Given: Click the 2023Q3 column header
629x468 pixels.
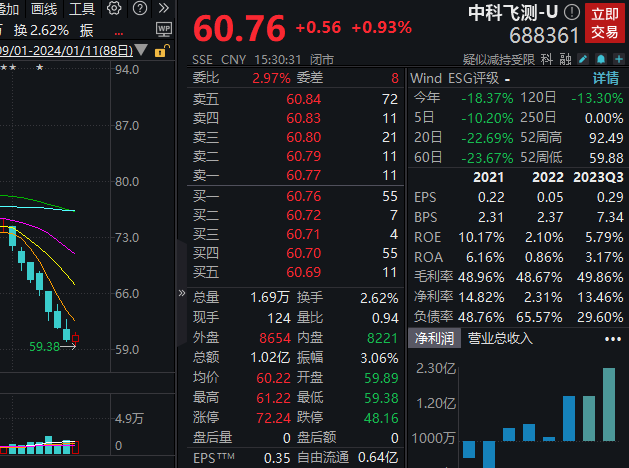Looking at the screenshot, I should [x=598, y=177].
